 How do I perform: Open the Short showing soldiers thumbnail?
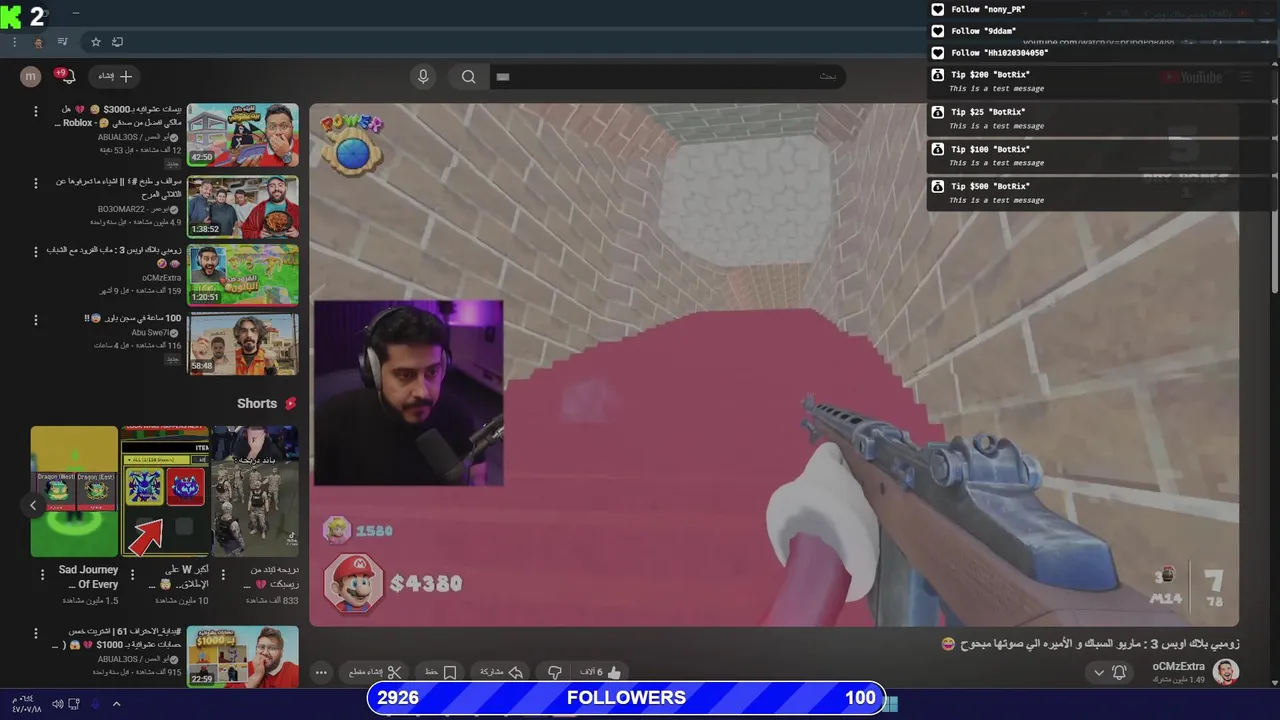tap(255, 491)
